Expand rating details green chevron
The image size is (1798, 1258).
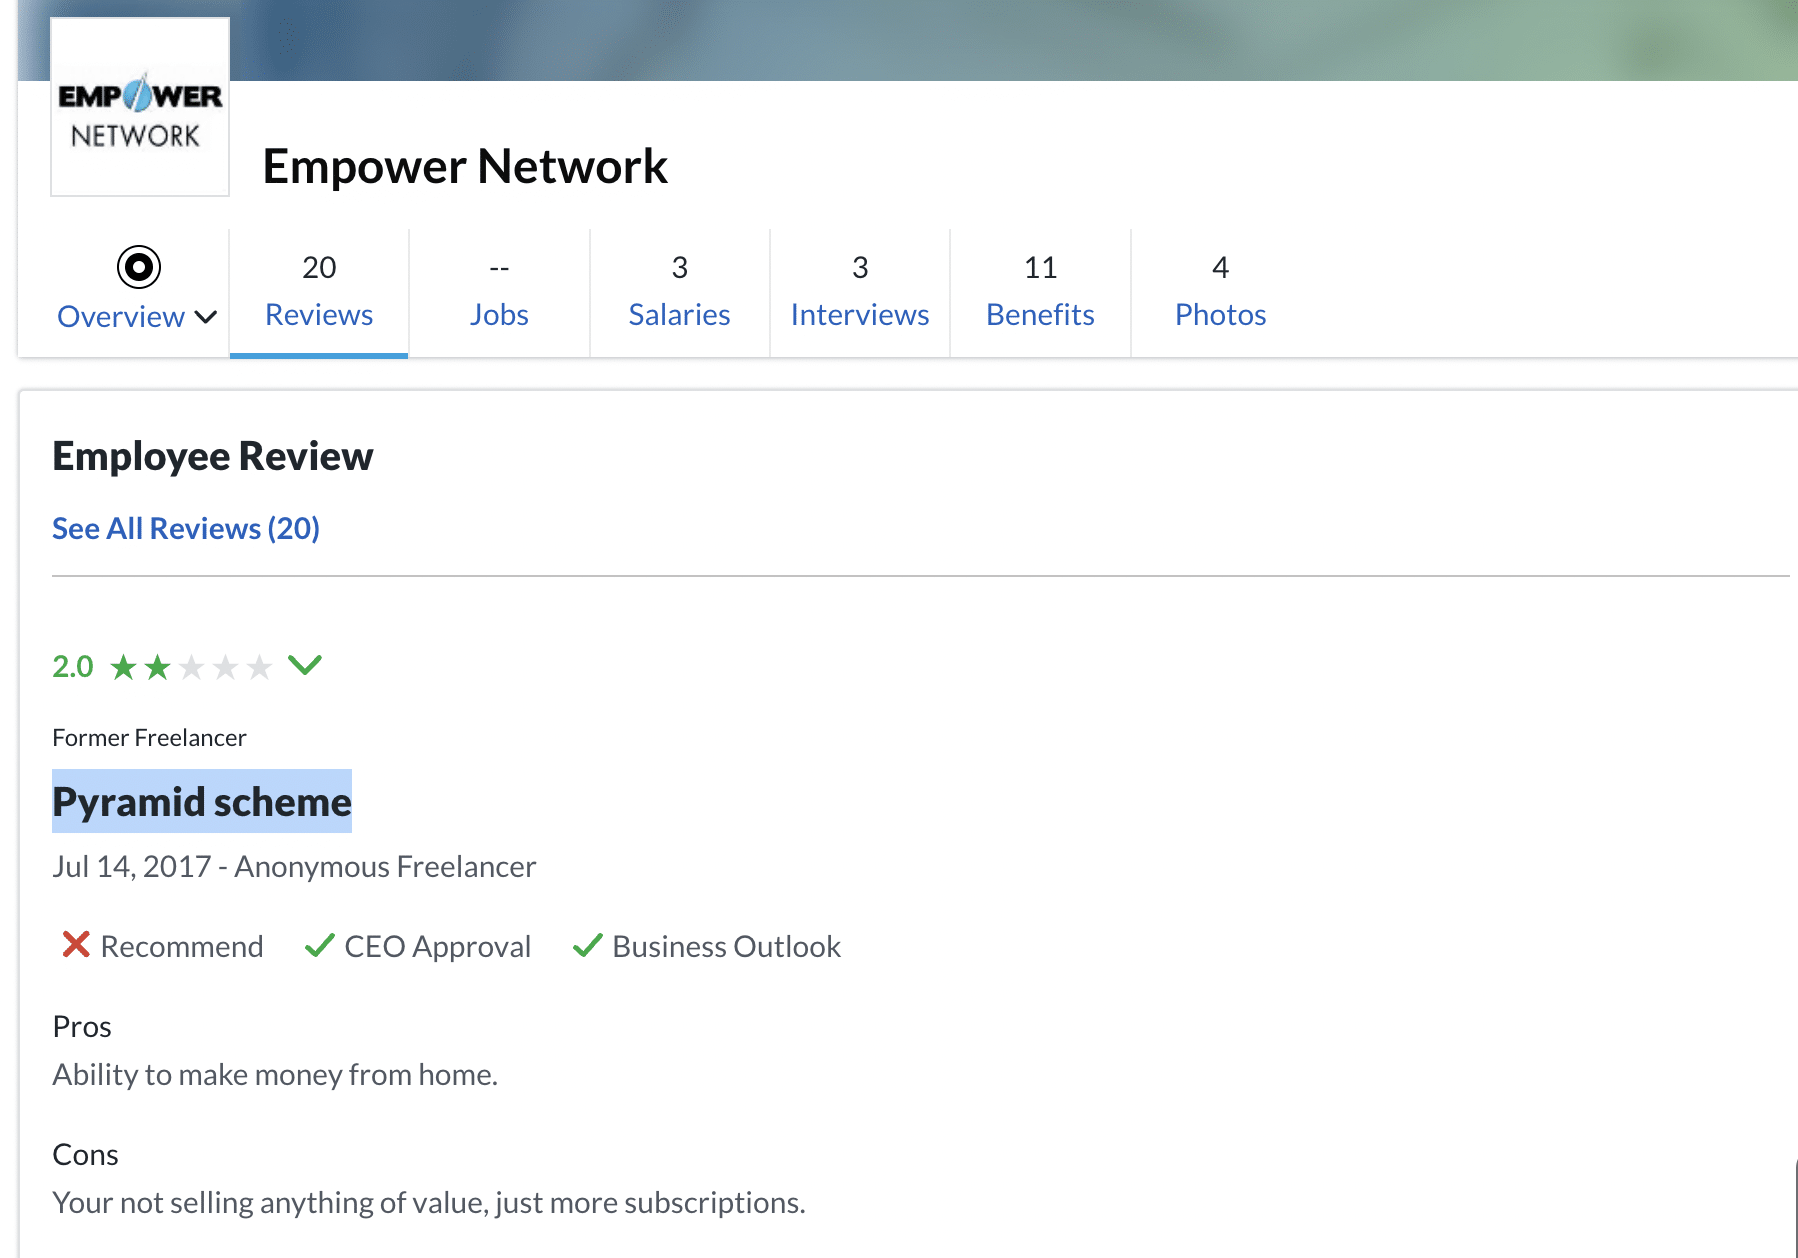tap(305, 665)
